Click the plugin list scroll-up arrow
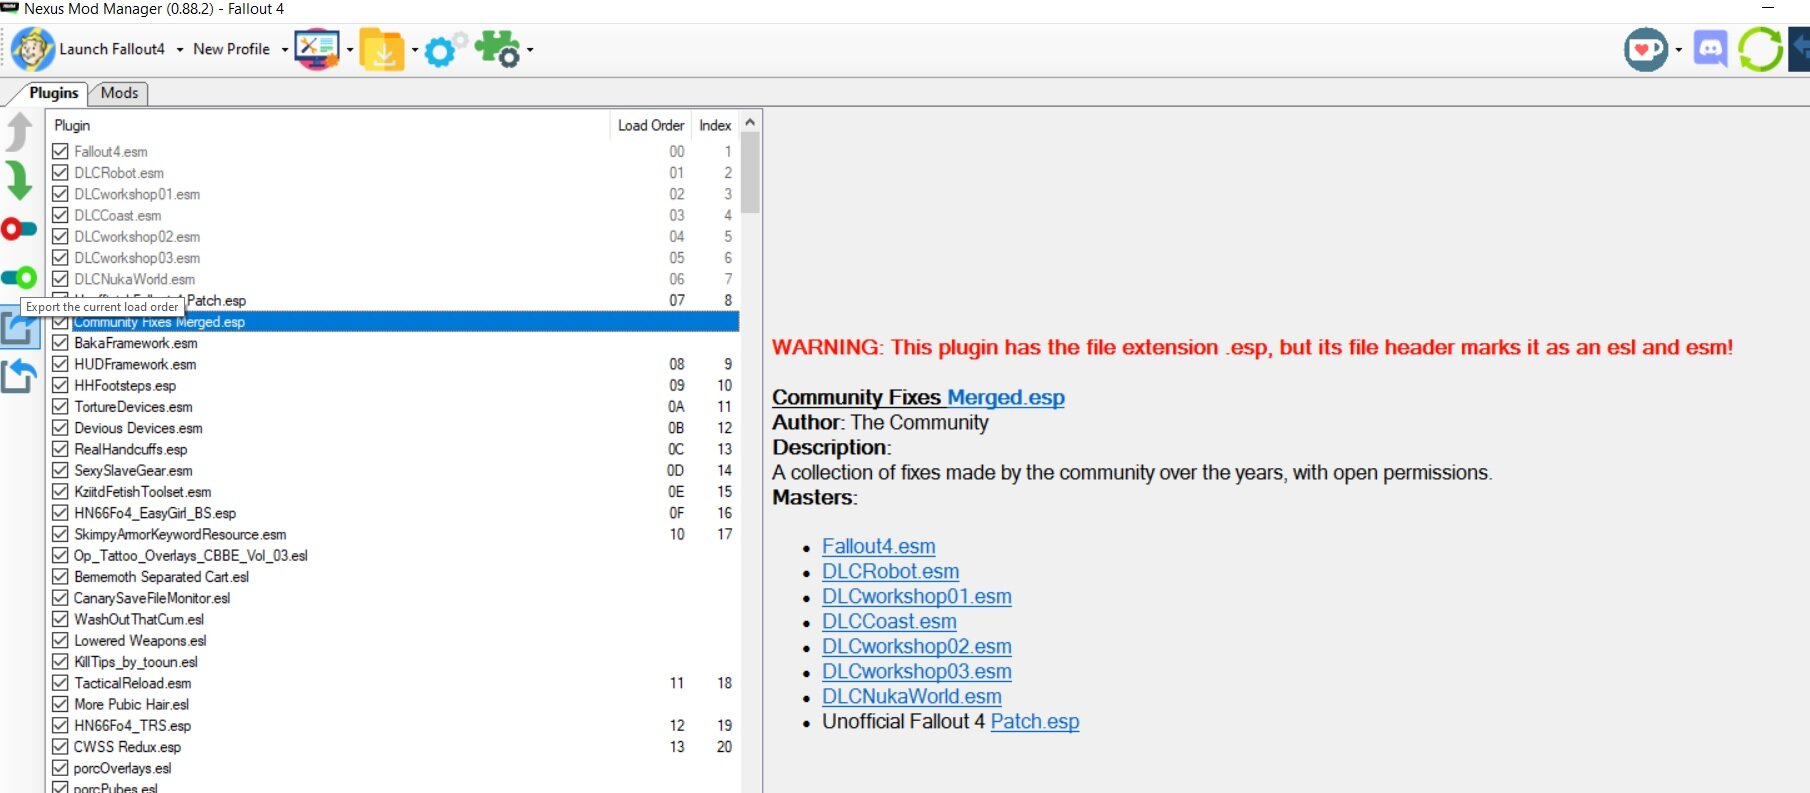The image size is (1810, 793). pos(751,122)
